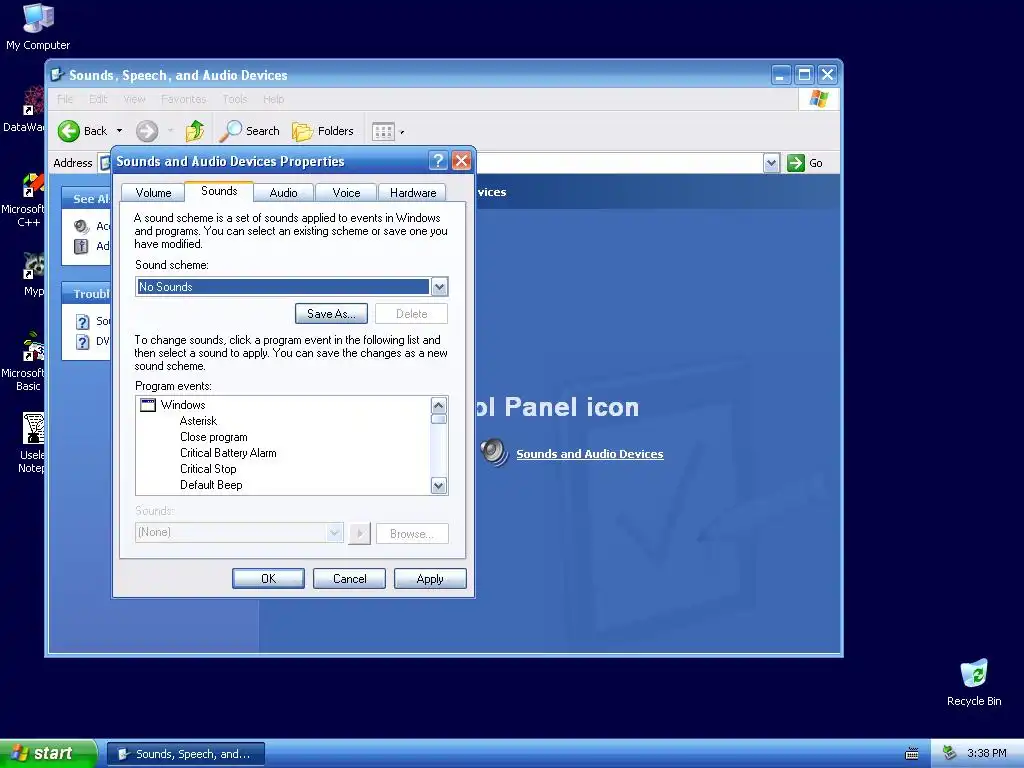
Task: Click the Windows flag logo in explorer window
Action: click(x=818, y=99)
